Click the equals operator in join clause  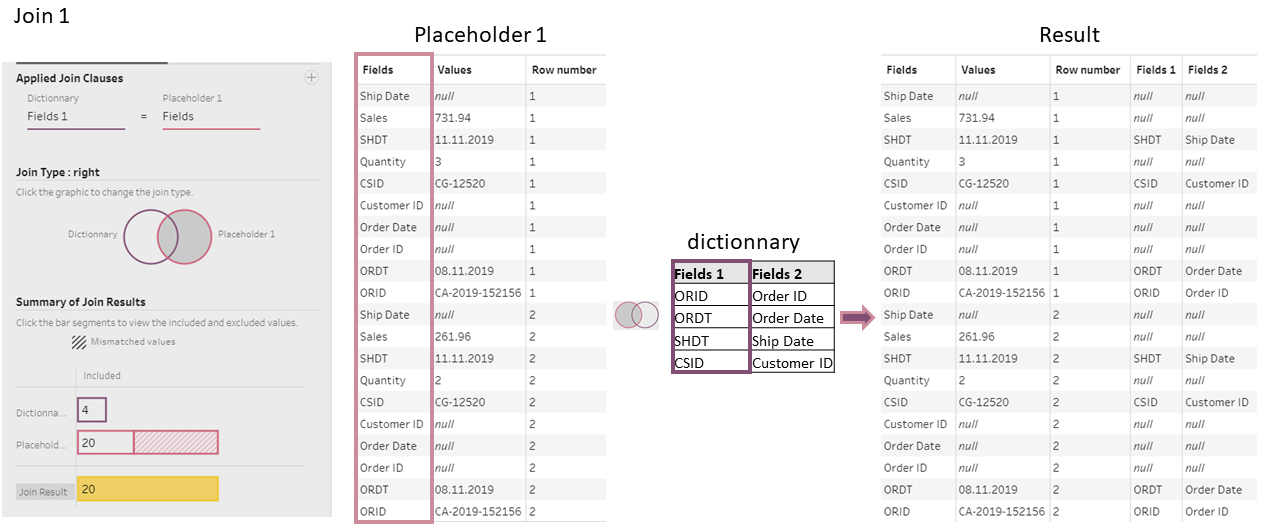[x=143, y=116]
